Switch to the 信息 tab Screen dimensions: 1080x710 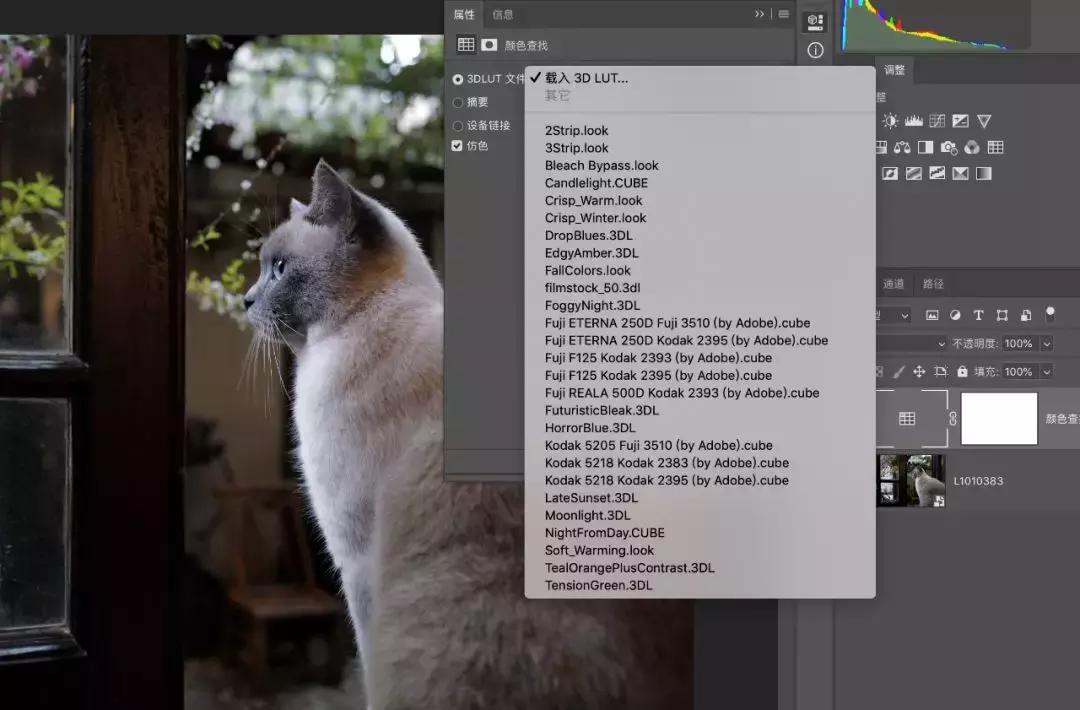[x=503, y=14]
